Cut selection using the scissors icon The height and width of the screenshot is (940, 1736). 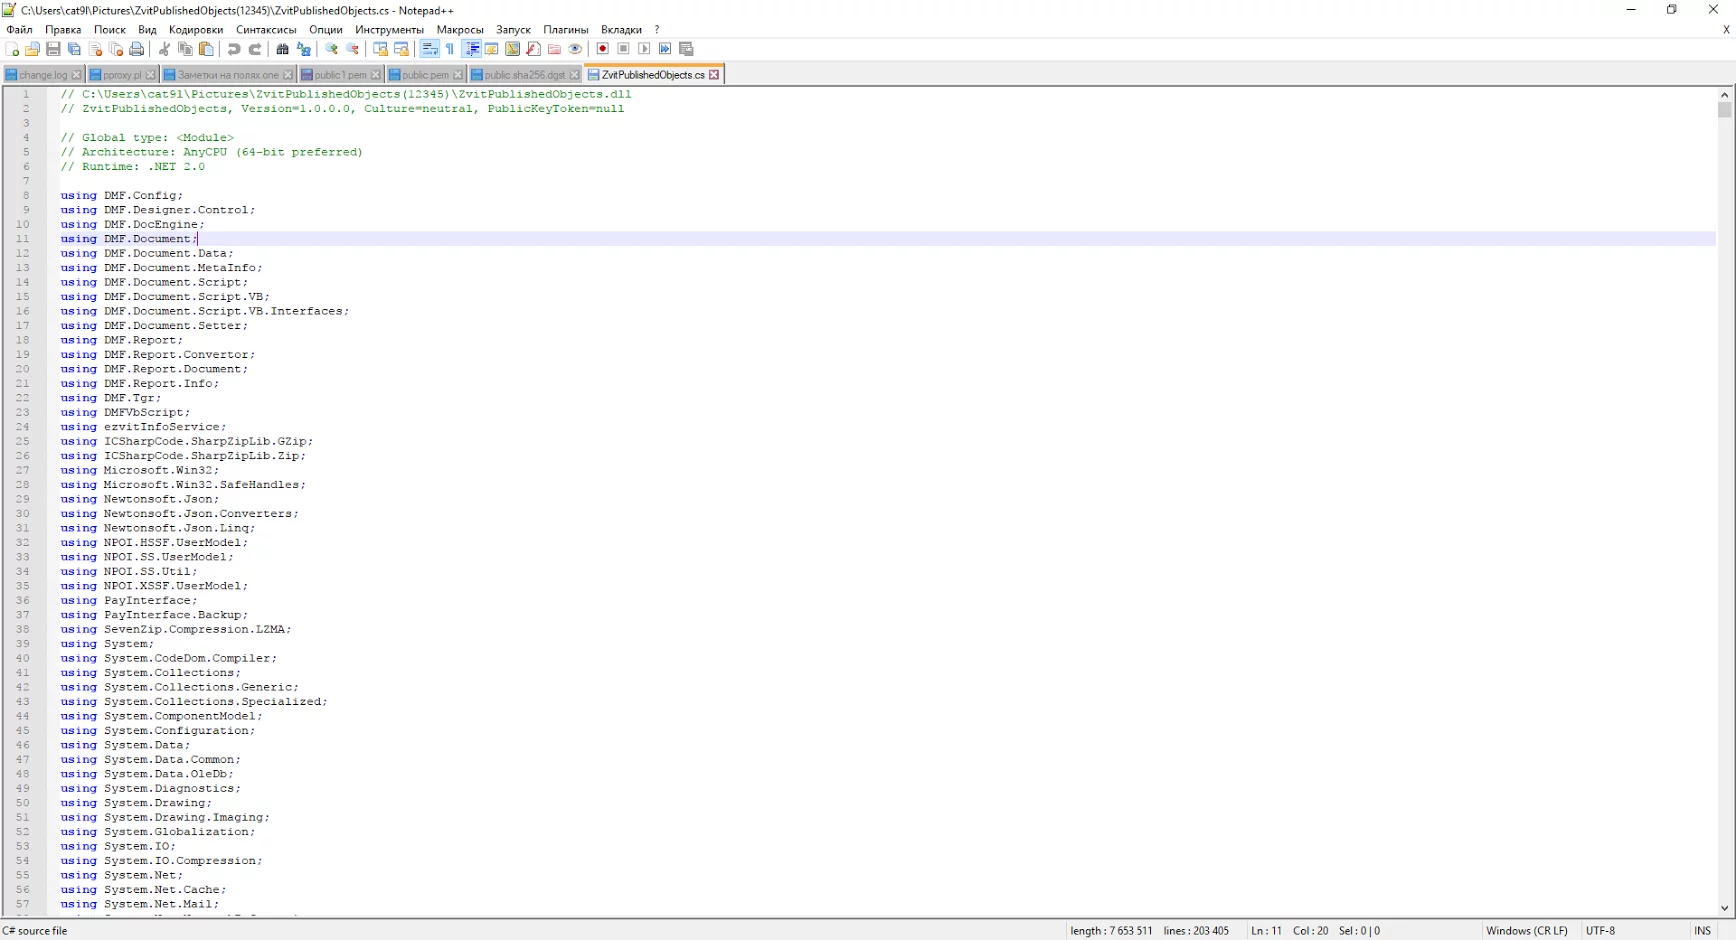click(x=164, y=49)
